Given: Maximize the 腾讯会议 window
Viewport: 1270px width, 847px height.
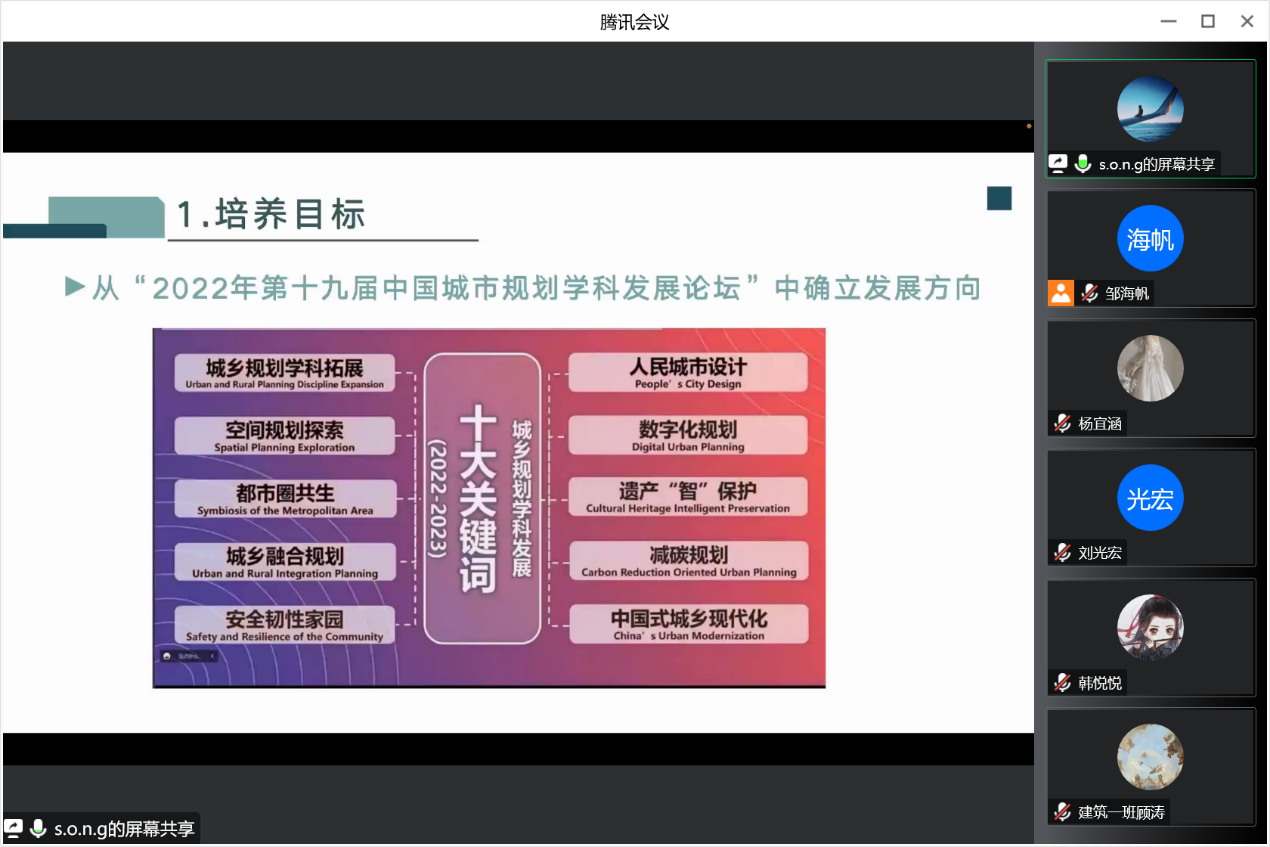Looking at the screenshot, I should click(x=1208, y=21).
